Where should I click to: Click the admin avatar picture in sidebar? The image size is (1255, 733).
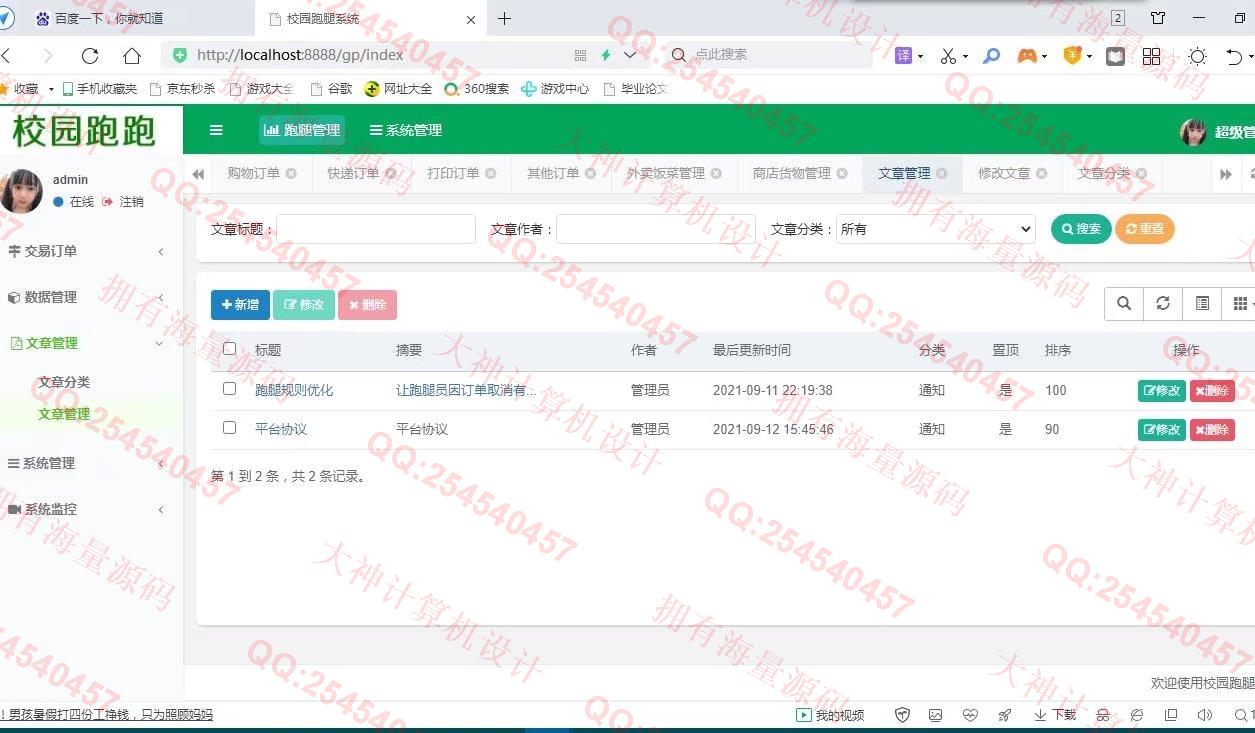pos(21,191)
